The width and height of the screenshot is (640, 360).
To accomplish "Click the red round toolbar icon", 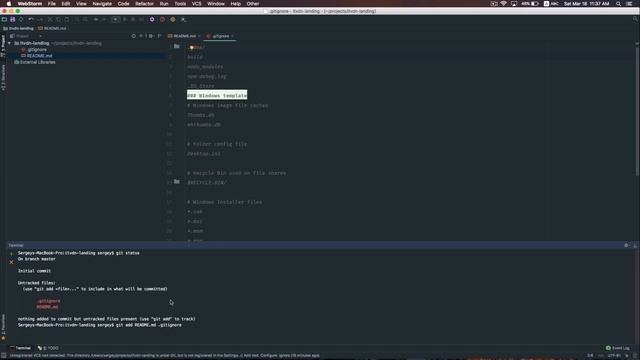I will [x=162, y=19].
